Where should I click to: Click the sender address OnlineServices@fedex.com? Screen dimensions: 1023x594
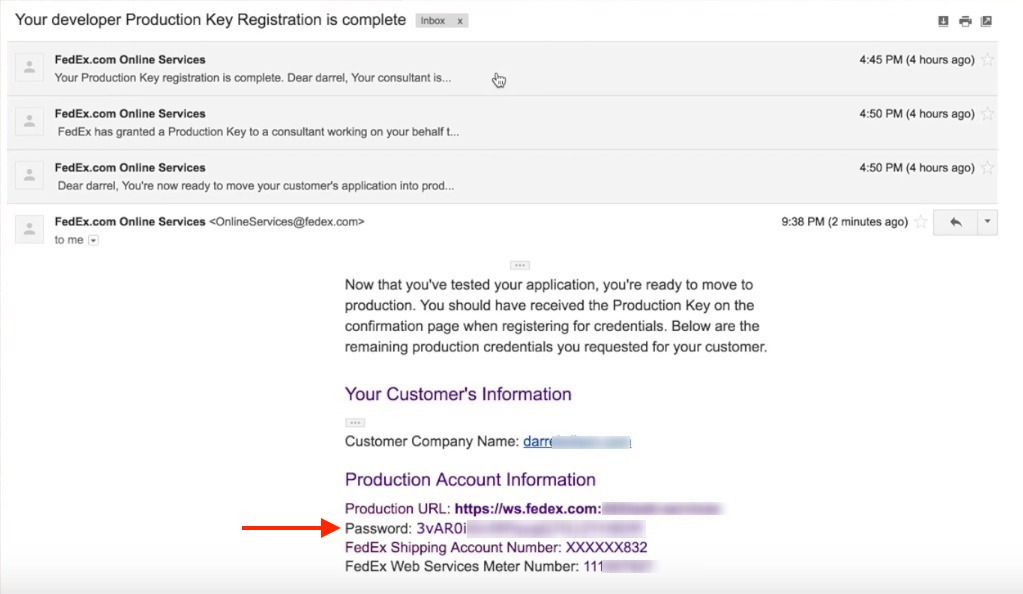[286, 222]
